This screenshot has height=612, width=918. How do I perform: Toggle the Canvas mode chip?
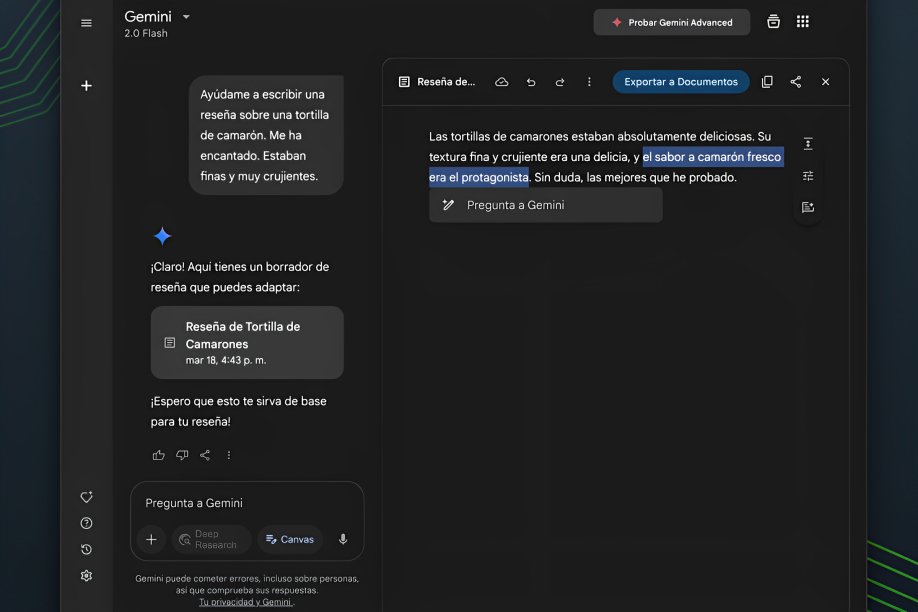click(290, 539)
